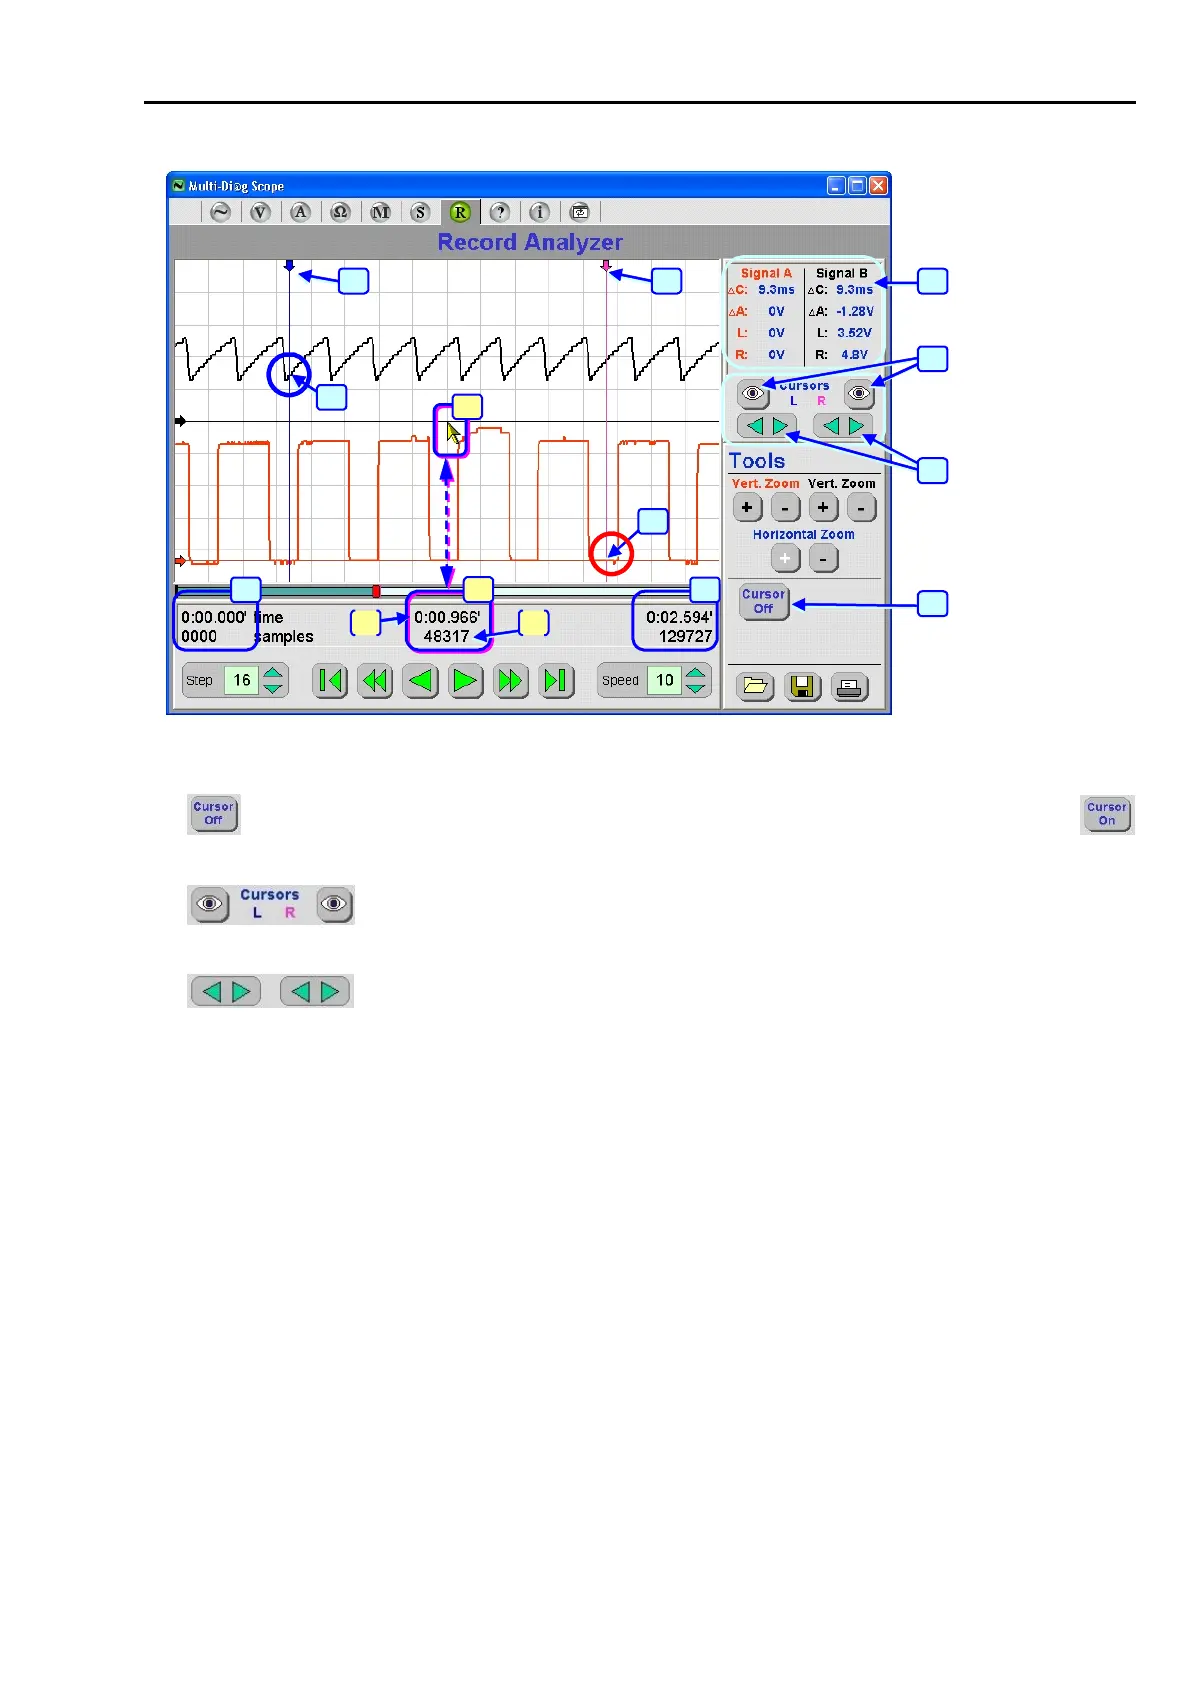Toggle visibility of the right R cursor
Screen dimensions: 1191x1684
pos(860,394)
